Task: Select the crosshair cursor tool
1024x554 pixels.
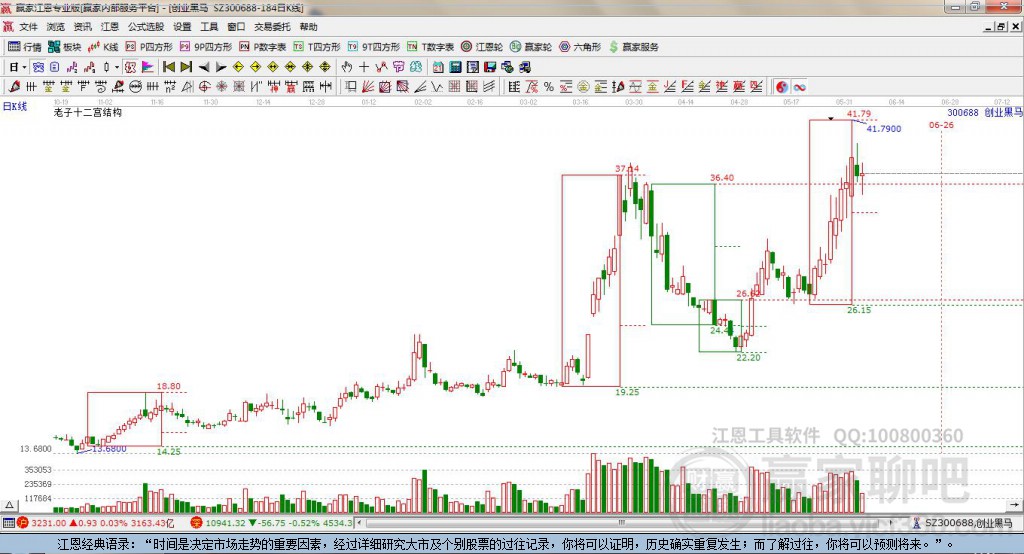Action: click(364, 67)
